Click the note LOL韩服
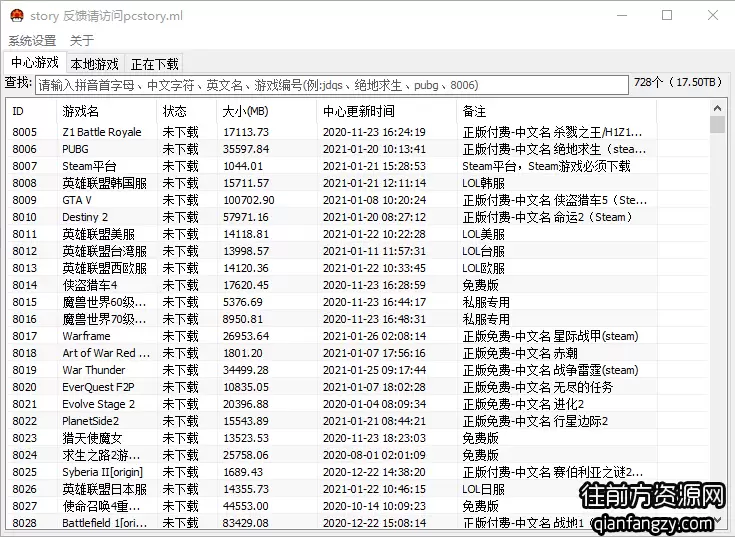This screenshot has width=735, height=537. click(483, 183)
